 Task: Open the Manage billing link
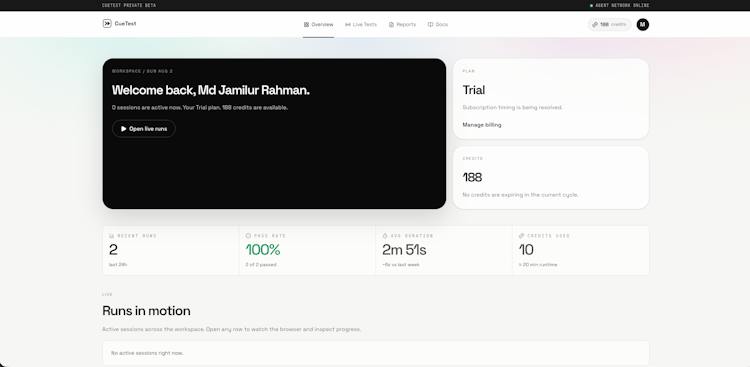[x=482, y=125]
